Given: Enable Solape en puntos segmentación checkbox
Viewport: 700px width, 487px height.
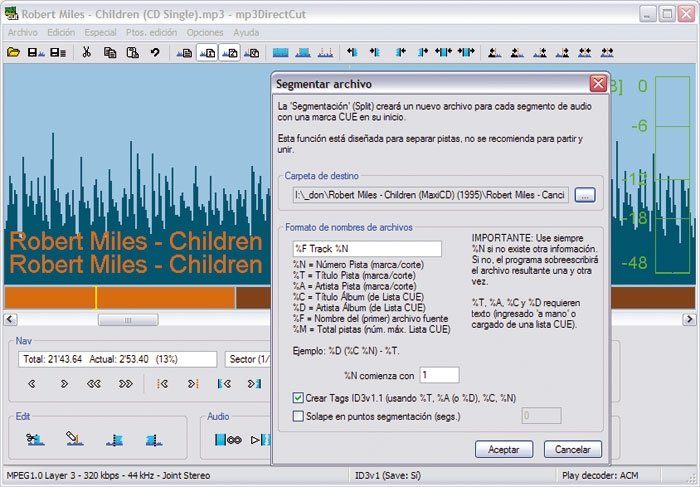Looking at the screenshot, I should pyautogui.click(x=298, y=416).
